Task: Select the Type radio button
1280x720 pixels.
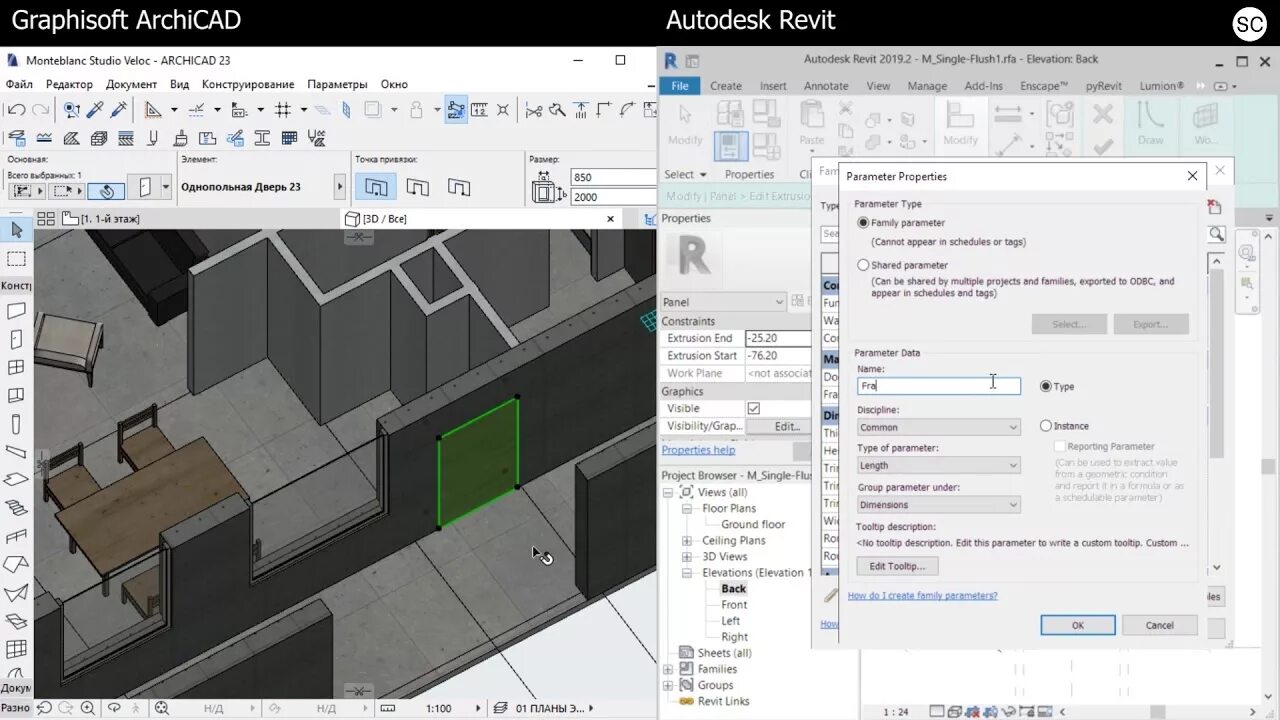Action: pyautogui.click(x=1046, y=386)
